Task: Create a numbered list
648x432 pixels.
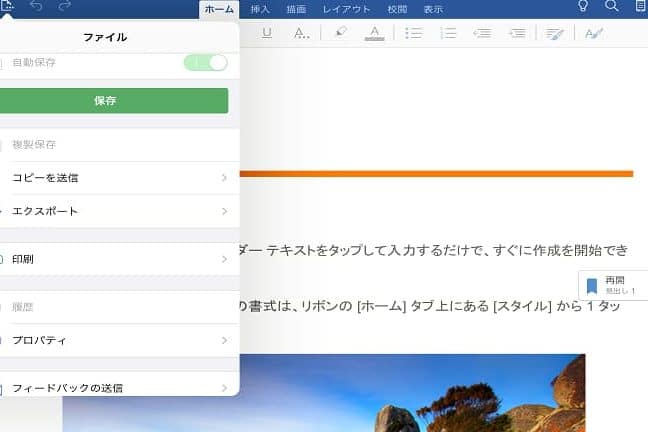Action: 448,33
